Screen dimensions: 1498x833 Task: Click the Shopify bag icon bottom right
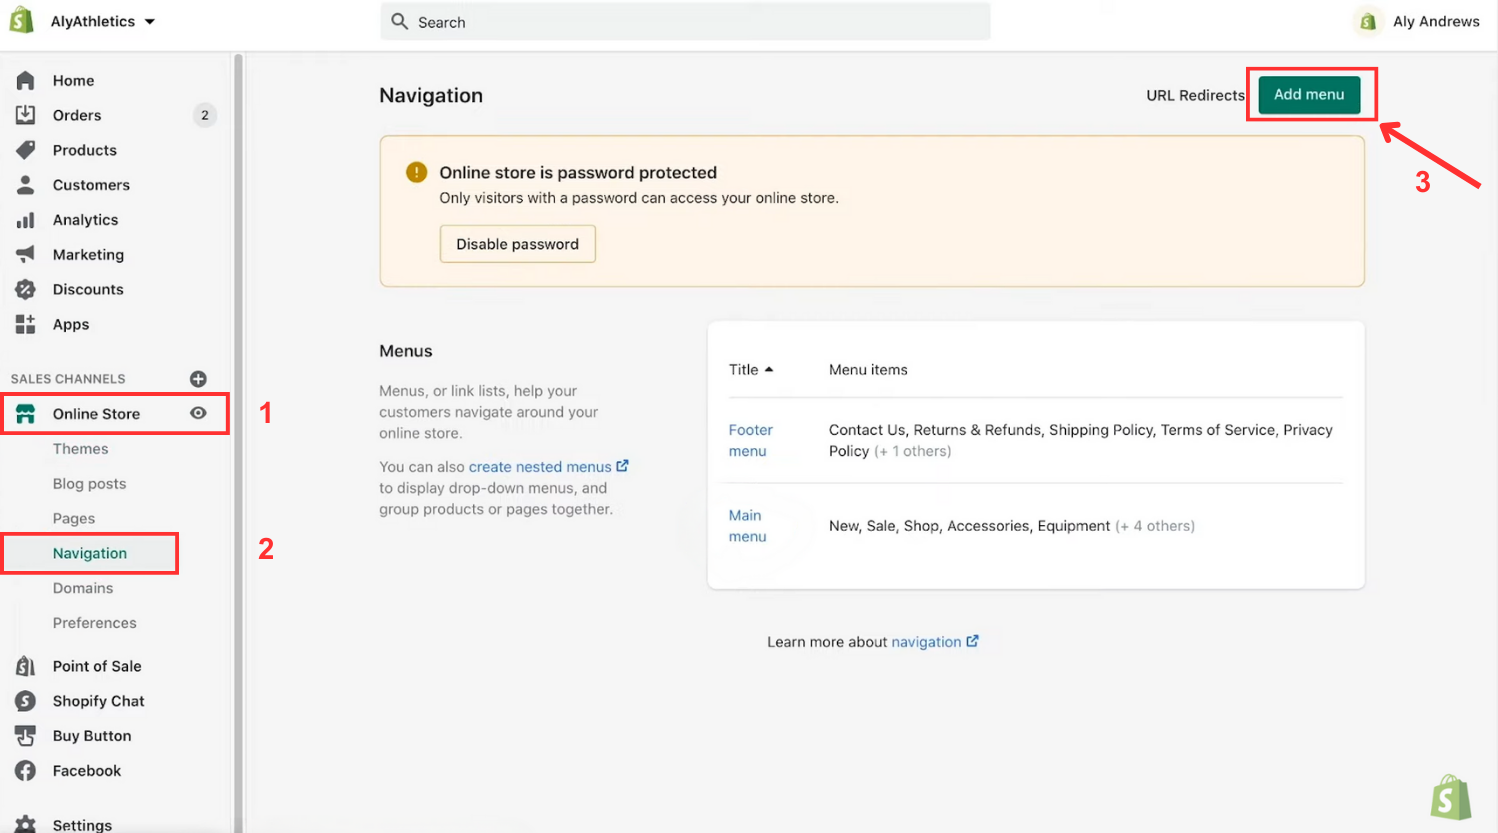click(1451, 798)
